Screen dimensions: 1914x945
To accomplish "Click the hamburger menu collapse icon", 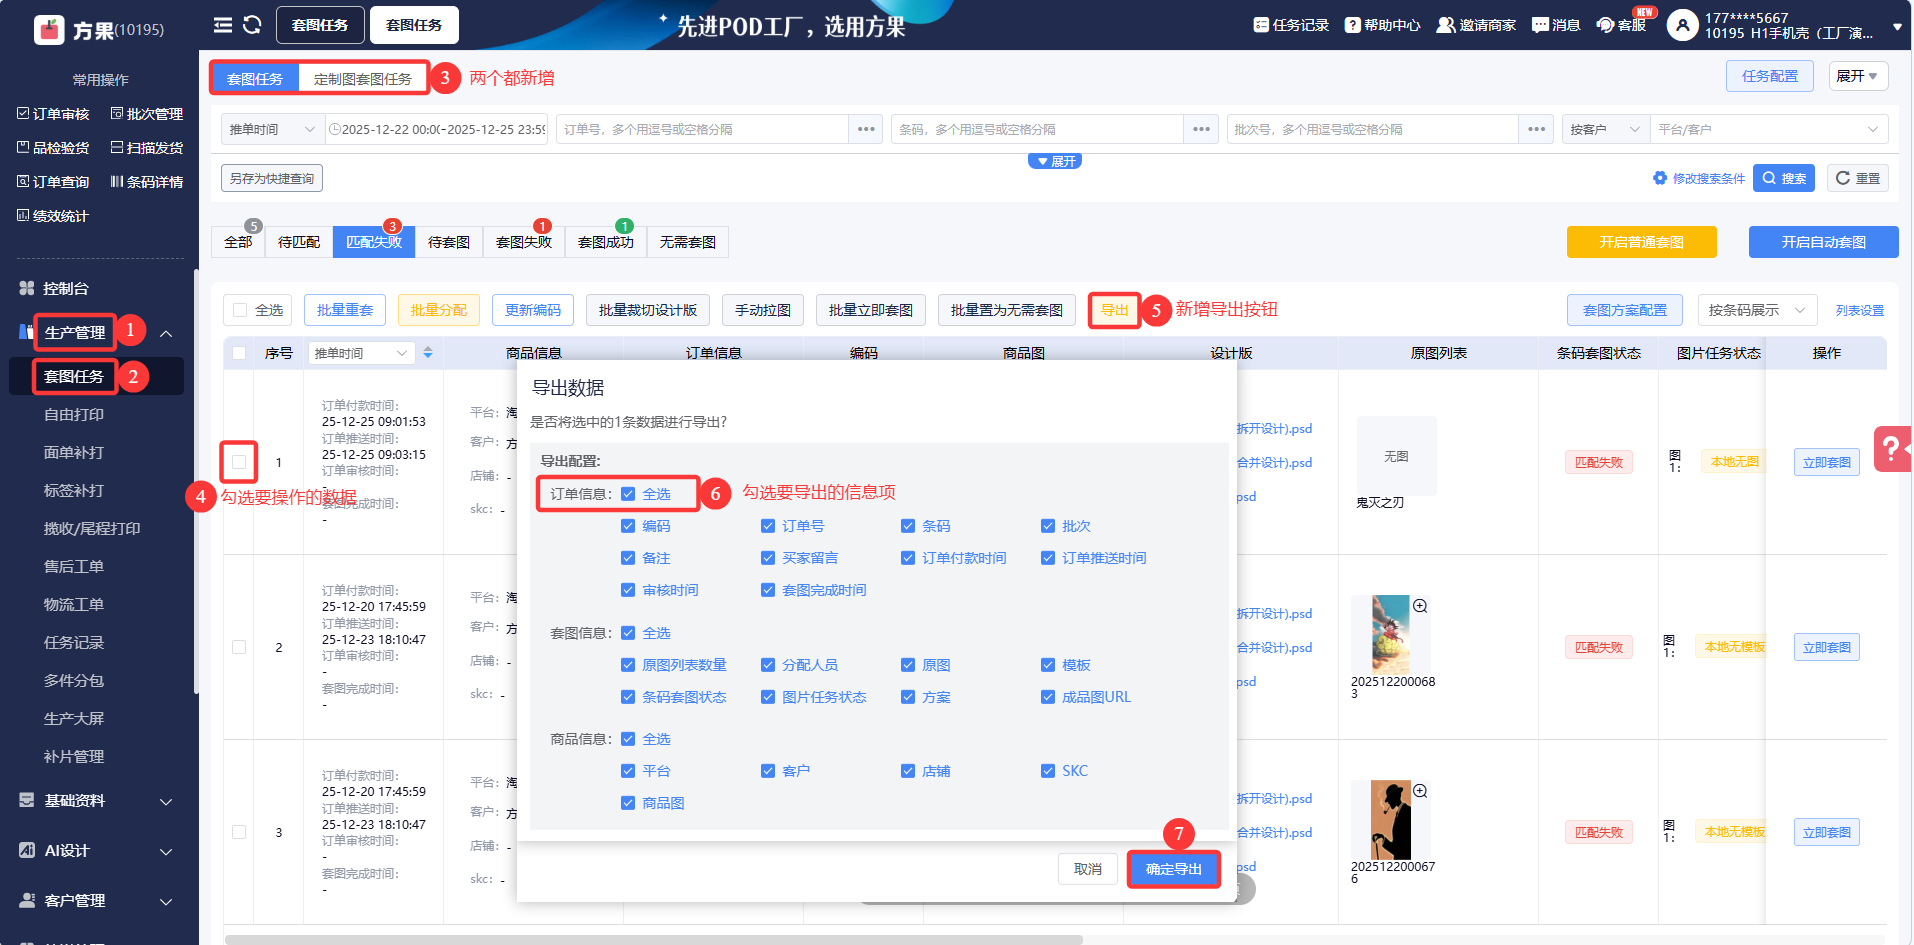I will tap(223, 25).
